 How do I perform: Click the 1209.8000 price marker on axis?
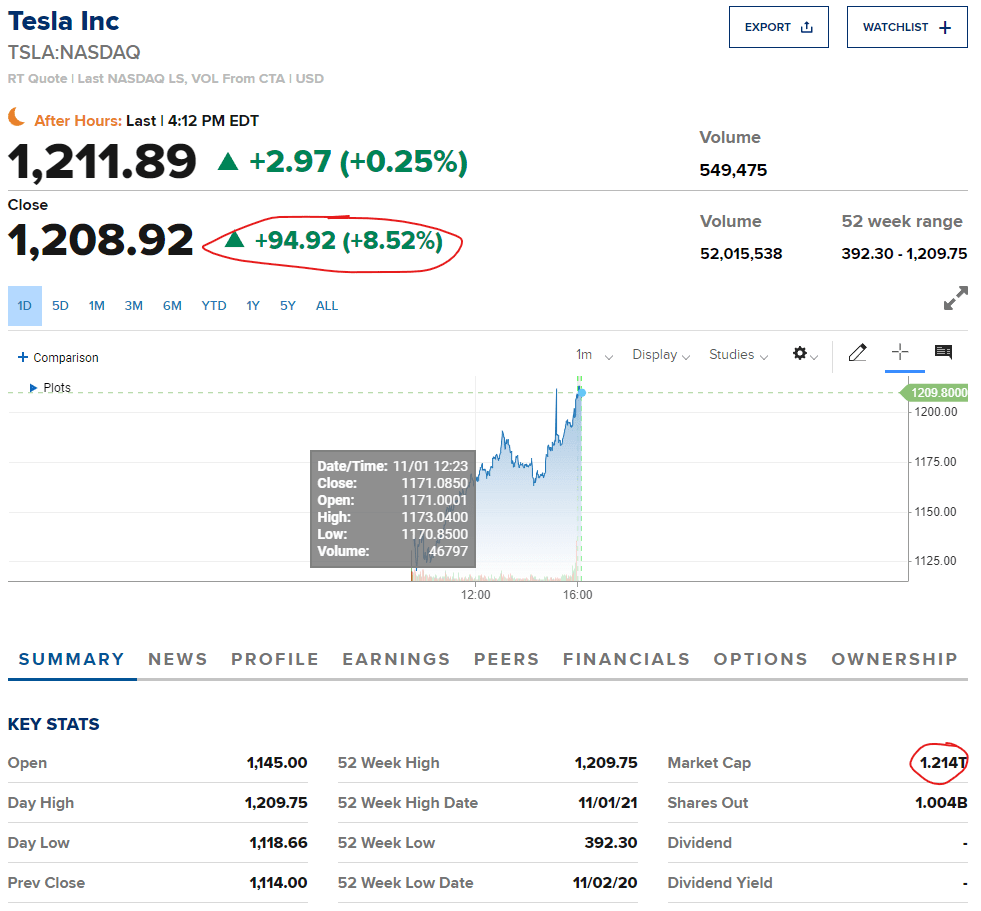935,392
